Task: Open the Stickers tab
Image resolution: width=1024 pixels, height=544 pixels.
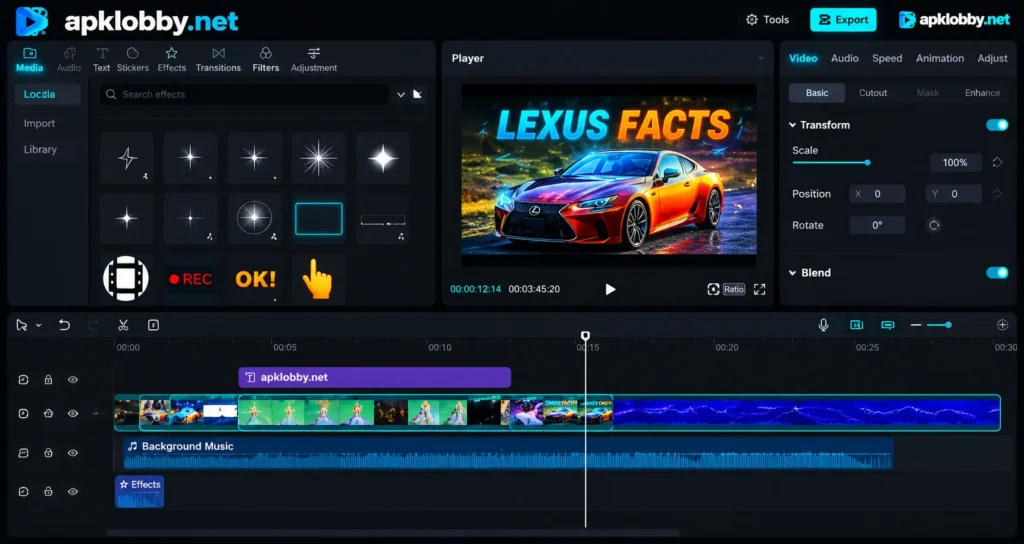Action: click(133, 59)
